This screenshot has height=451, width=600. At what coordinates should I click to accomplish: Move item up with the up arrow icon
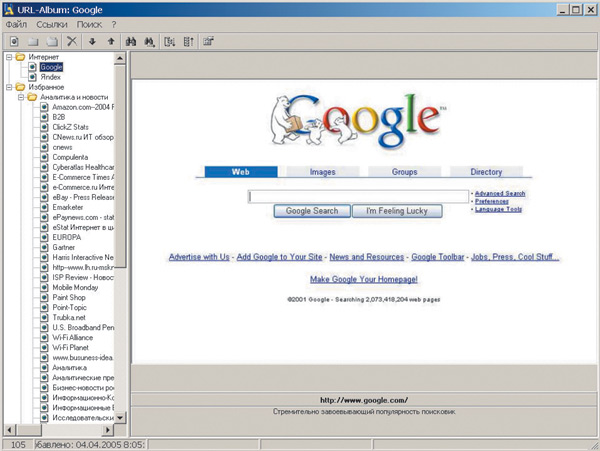pos(111,41)
